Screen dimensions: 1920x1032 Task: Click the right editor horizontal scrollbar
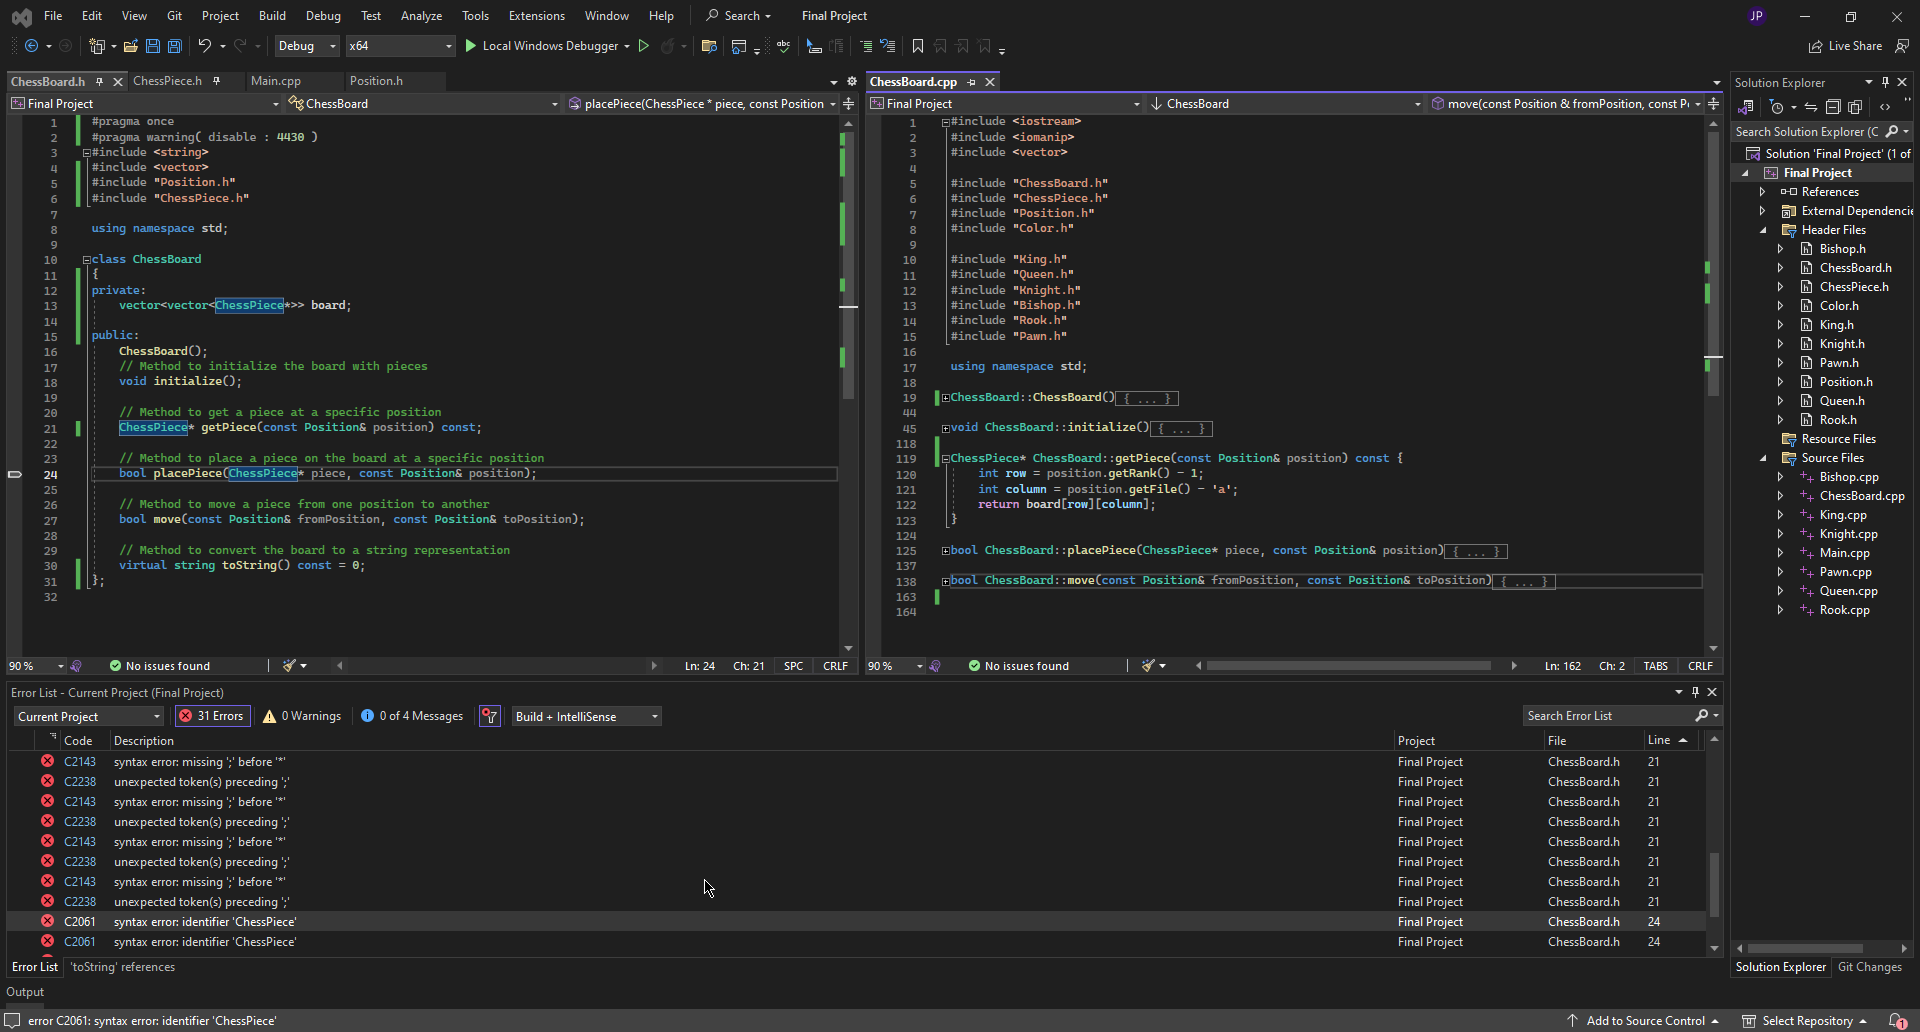[x=1348, y=666]
